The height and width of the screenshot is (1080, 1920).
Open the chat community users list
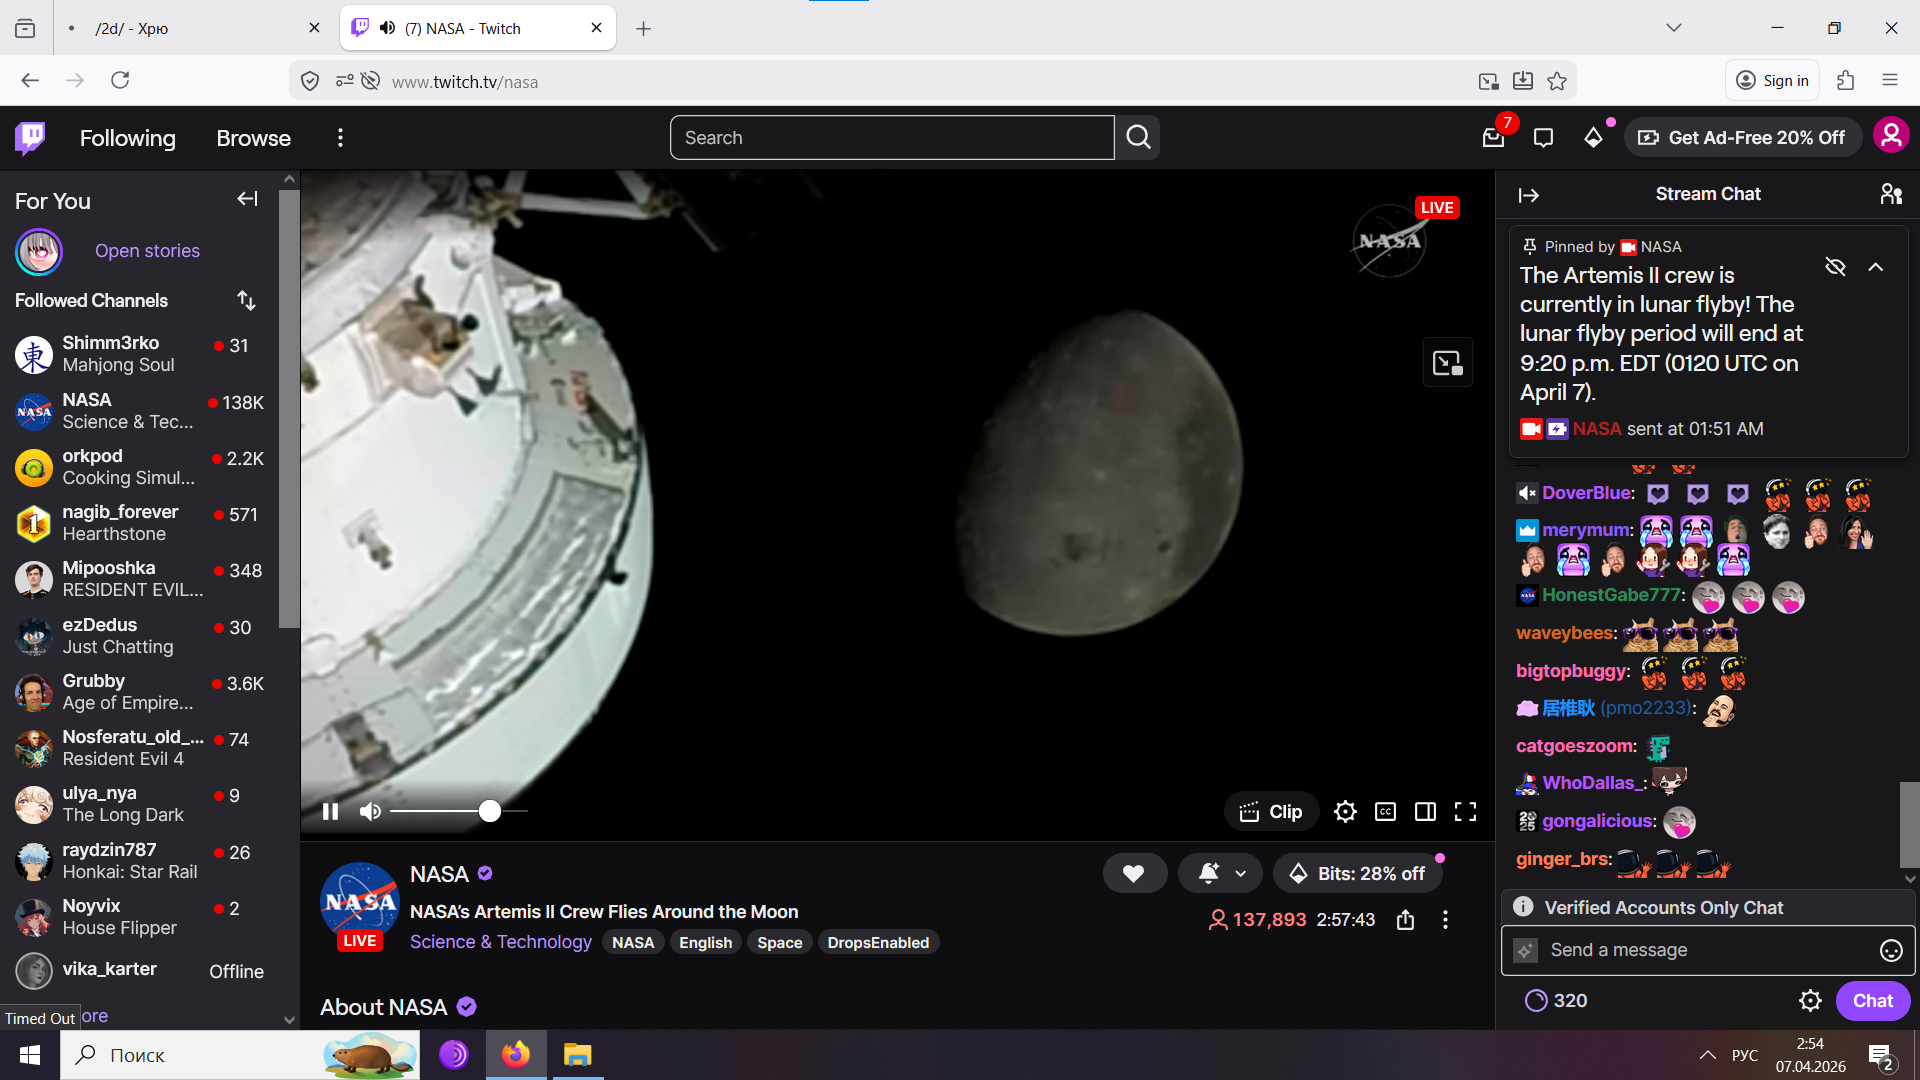(1891, 194)
